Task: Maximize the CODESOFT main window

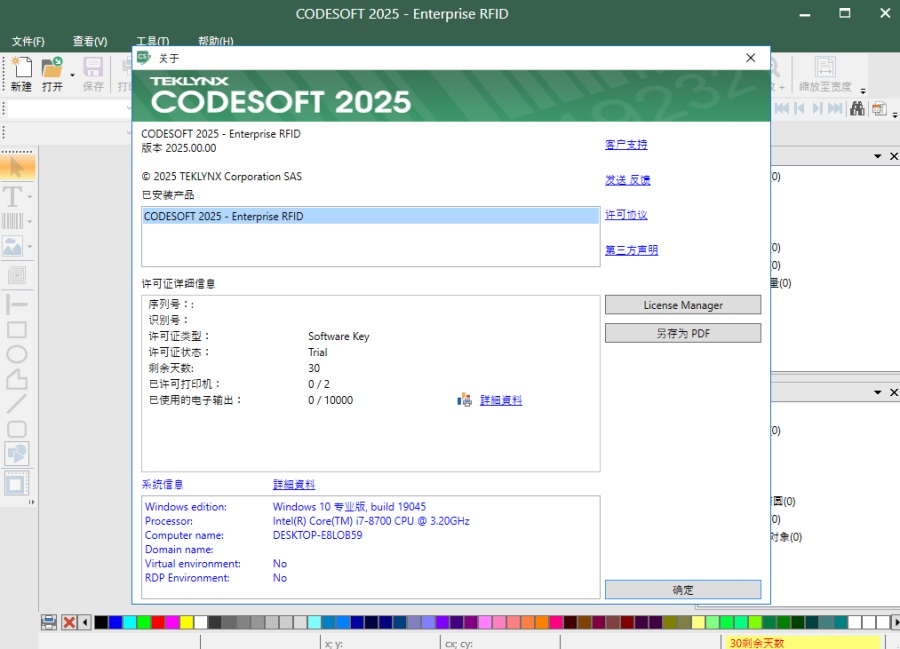Action: (x=845, y=13)
